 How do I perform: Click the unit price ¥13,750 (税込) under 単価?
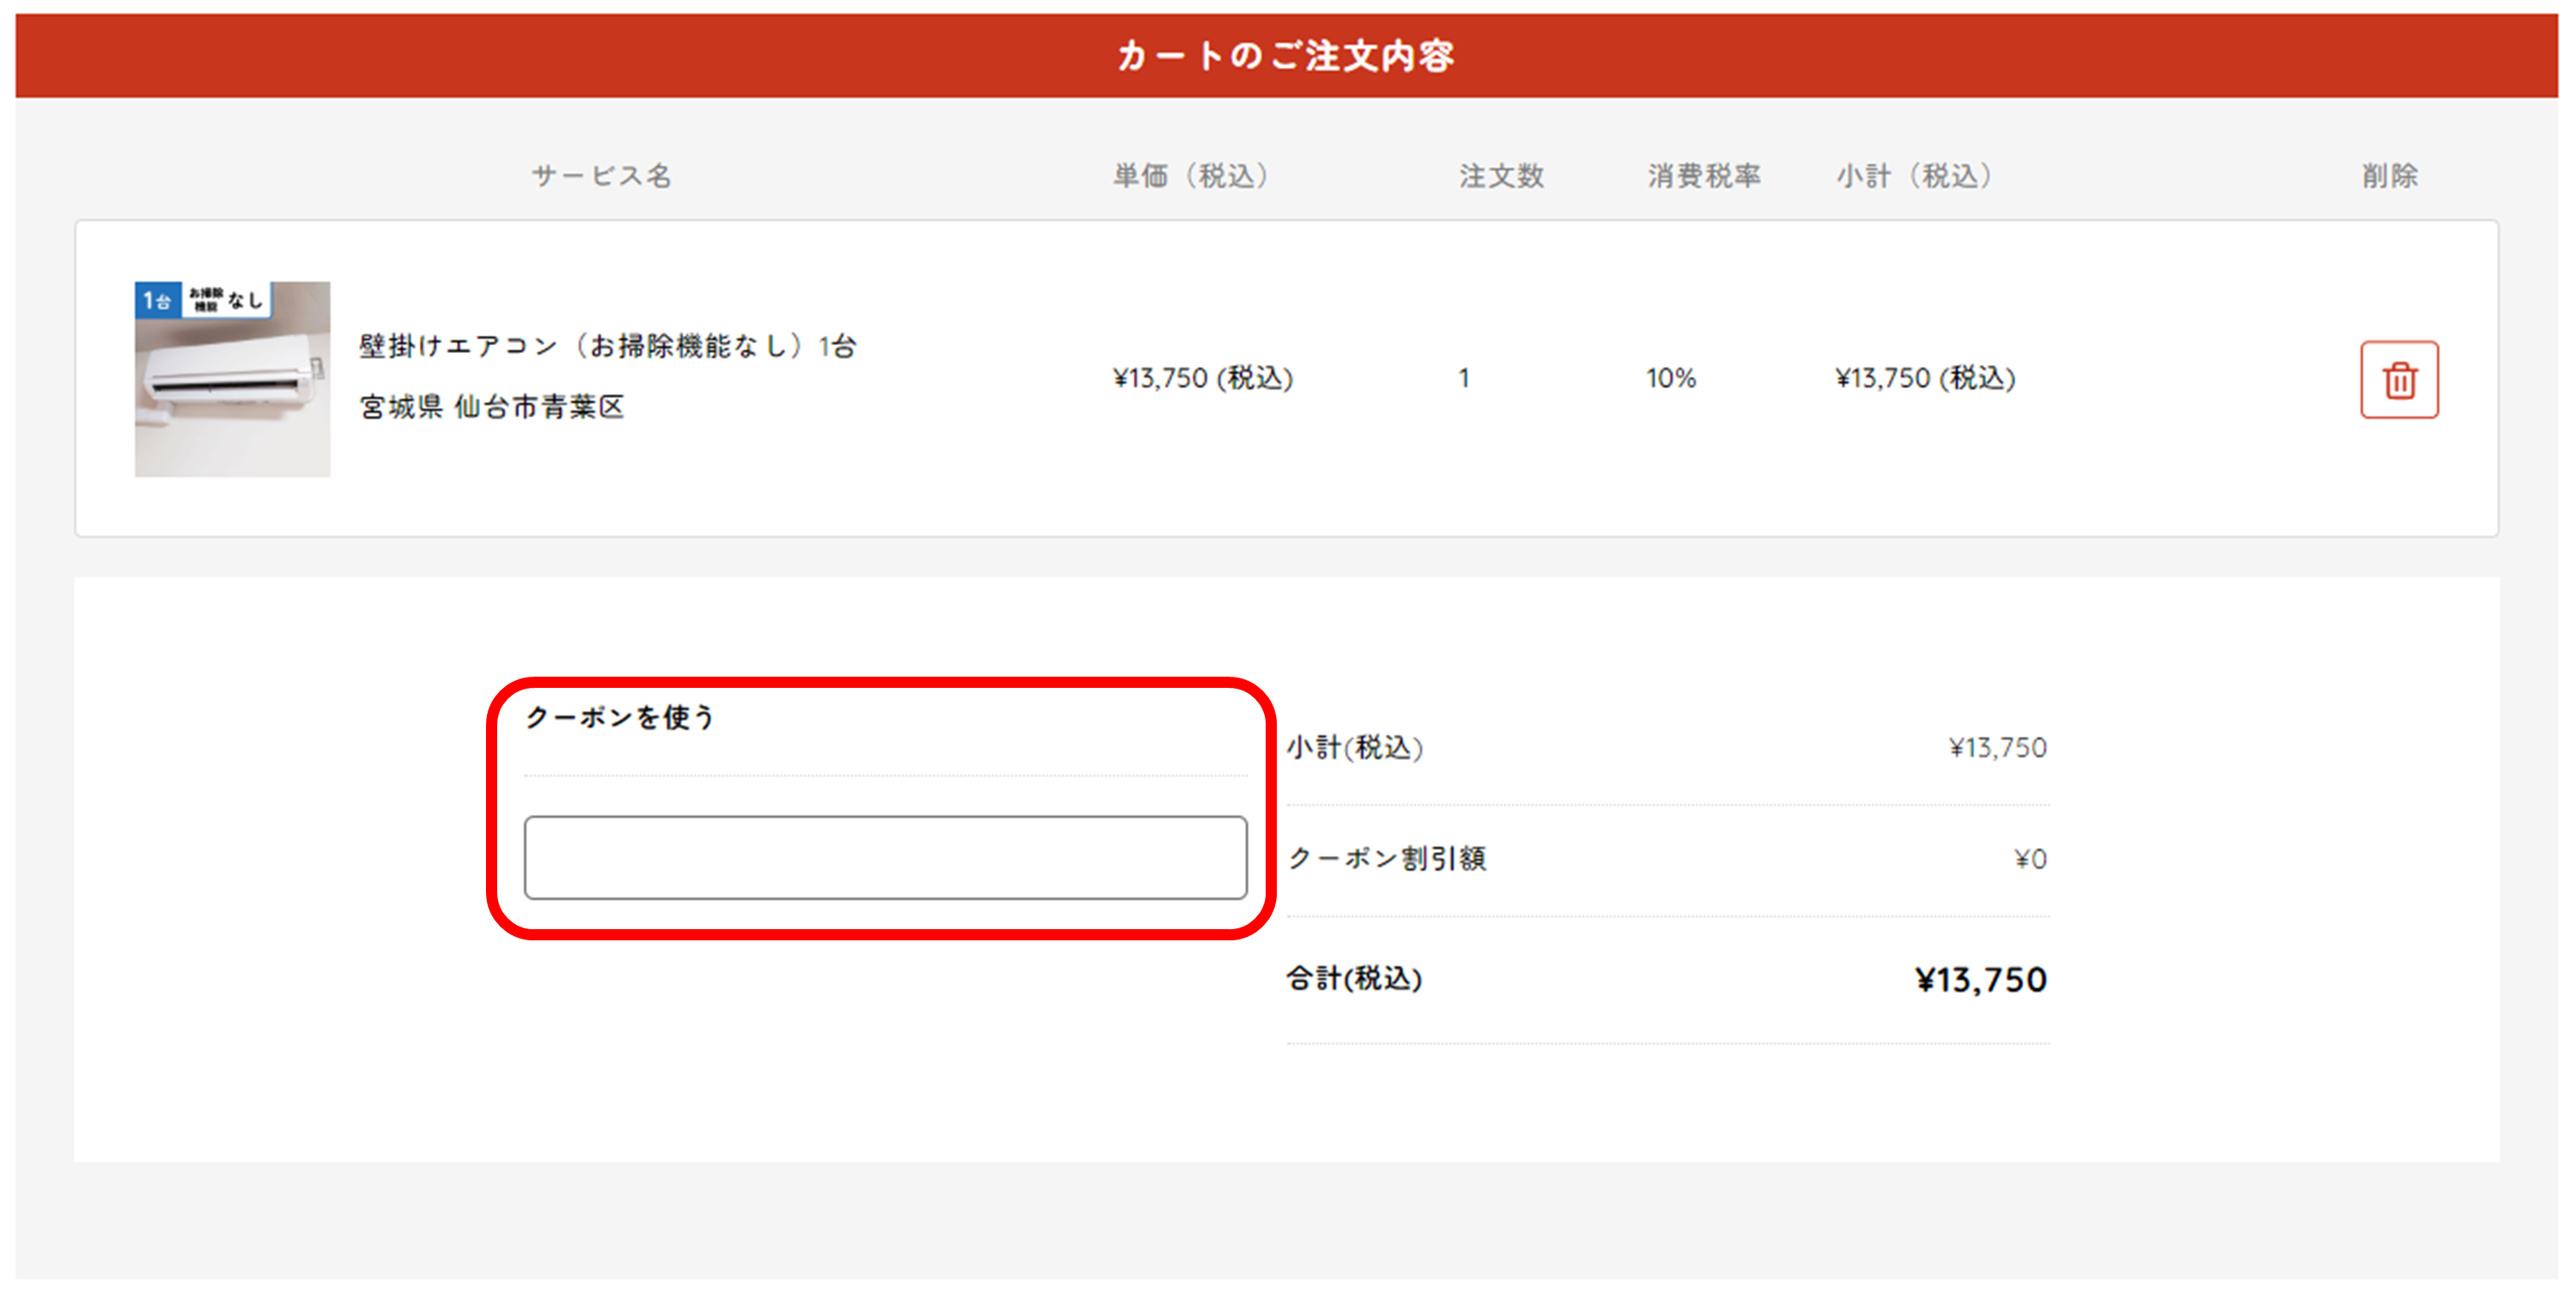click(x=1203, y=378)
